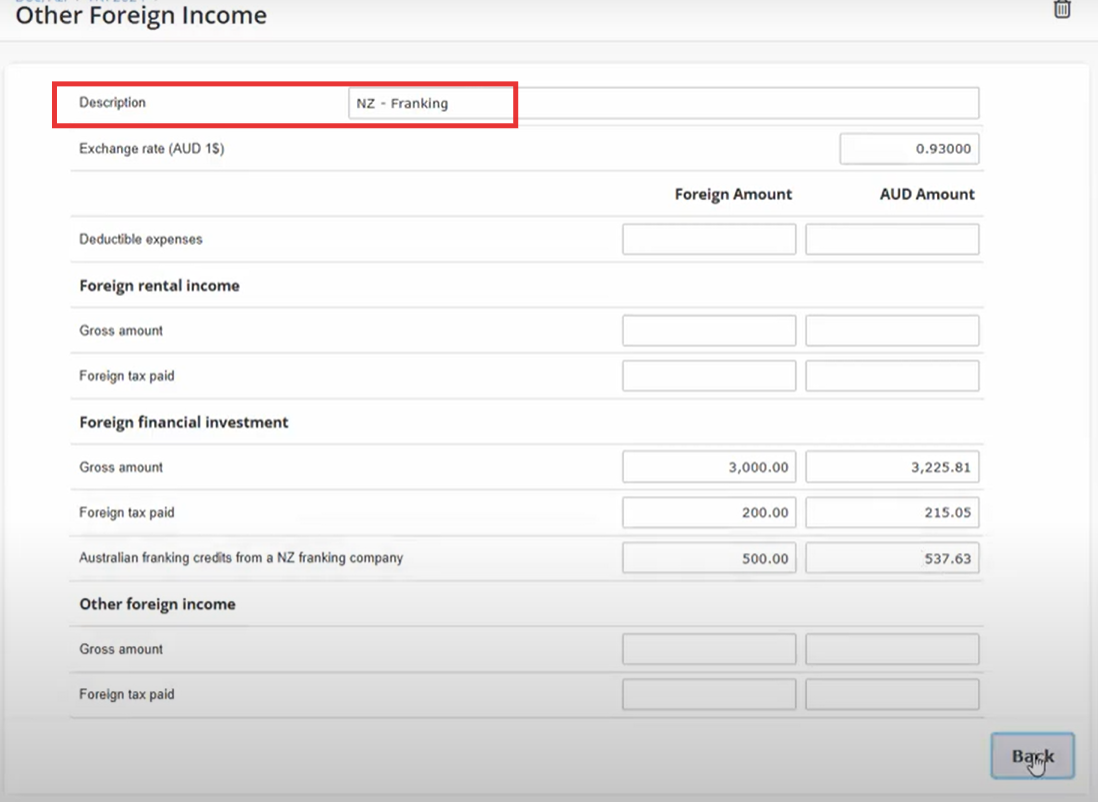Click the Description label
1098x802 pixels.
click(x=112, y=103)
